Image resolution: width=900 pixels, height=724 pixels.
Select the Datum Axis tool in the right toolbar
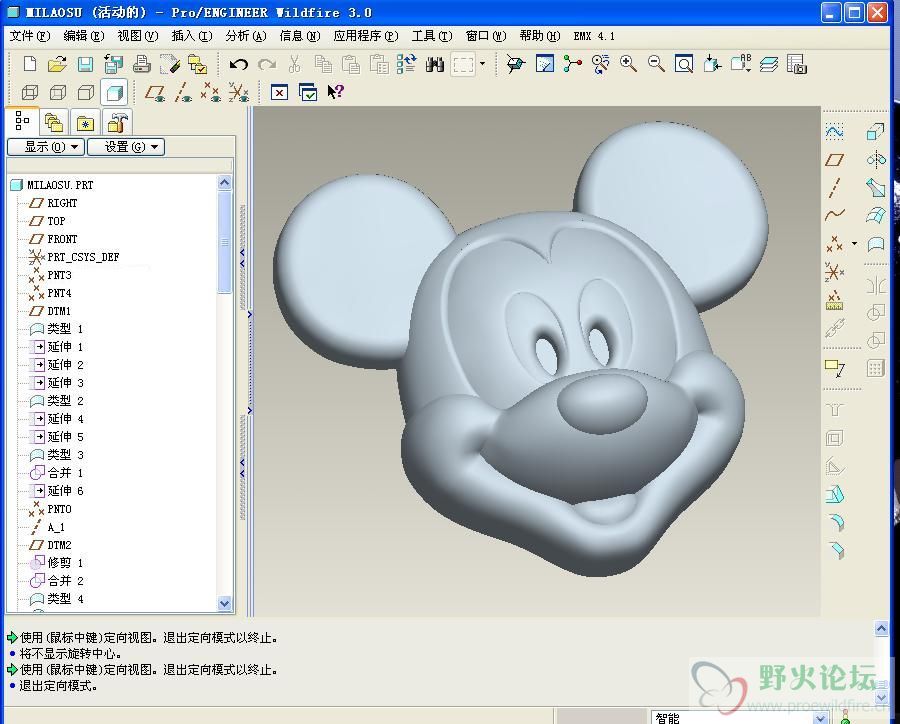click(835, 188)
